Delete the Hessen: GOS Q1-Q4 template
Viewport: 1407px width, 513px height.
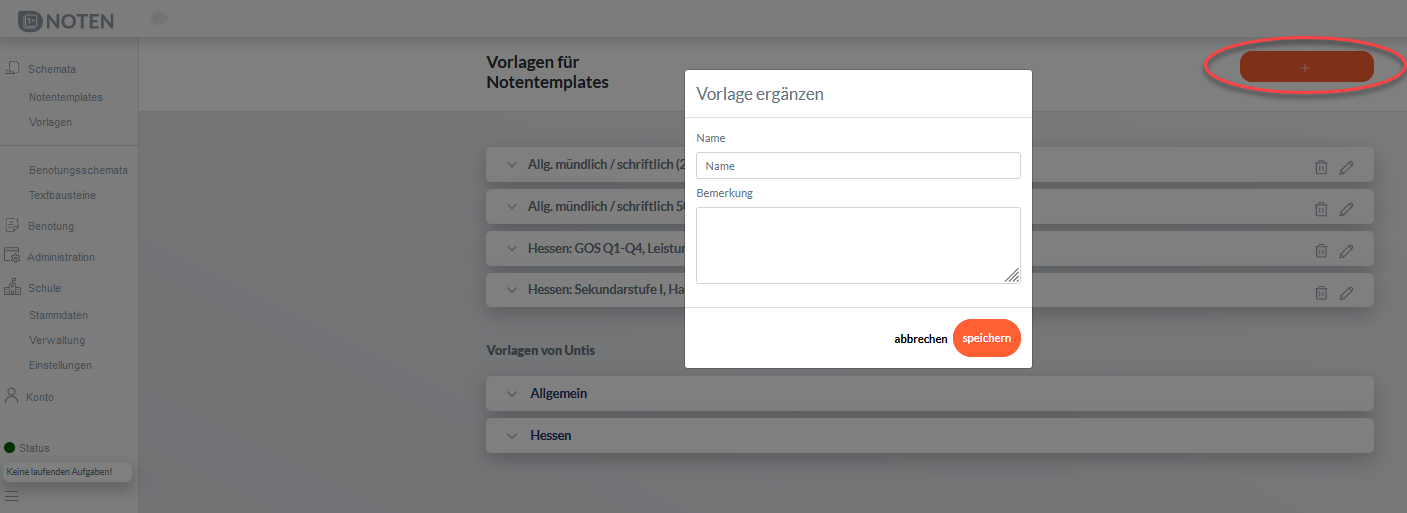pyautogui.click(x=1321, y=251)
